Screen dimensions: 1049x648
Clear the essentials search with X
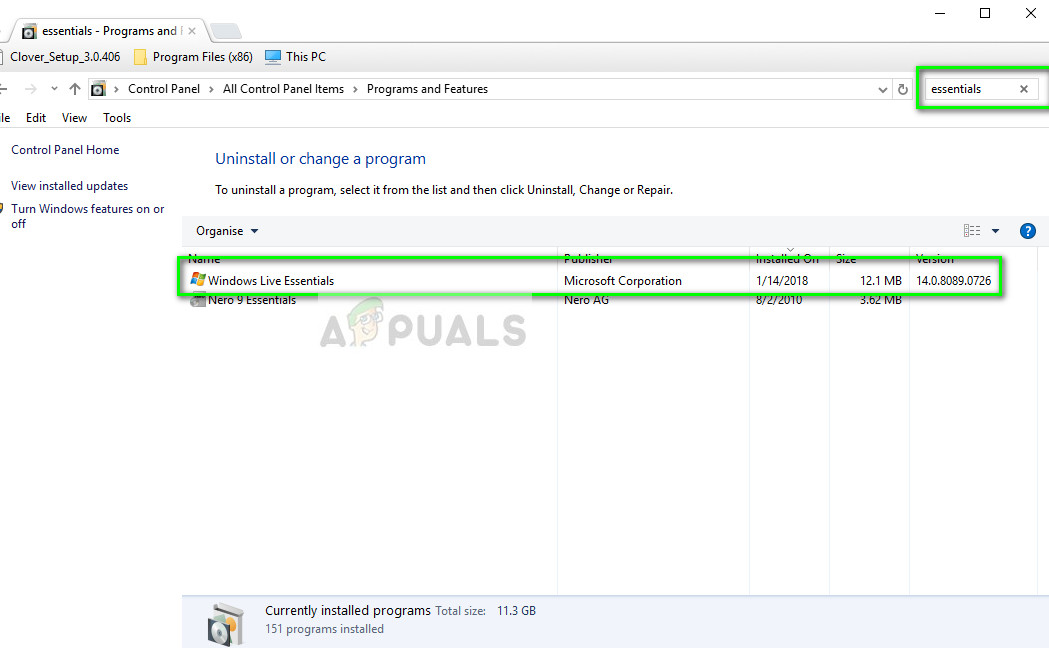[1024, 89]
